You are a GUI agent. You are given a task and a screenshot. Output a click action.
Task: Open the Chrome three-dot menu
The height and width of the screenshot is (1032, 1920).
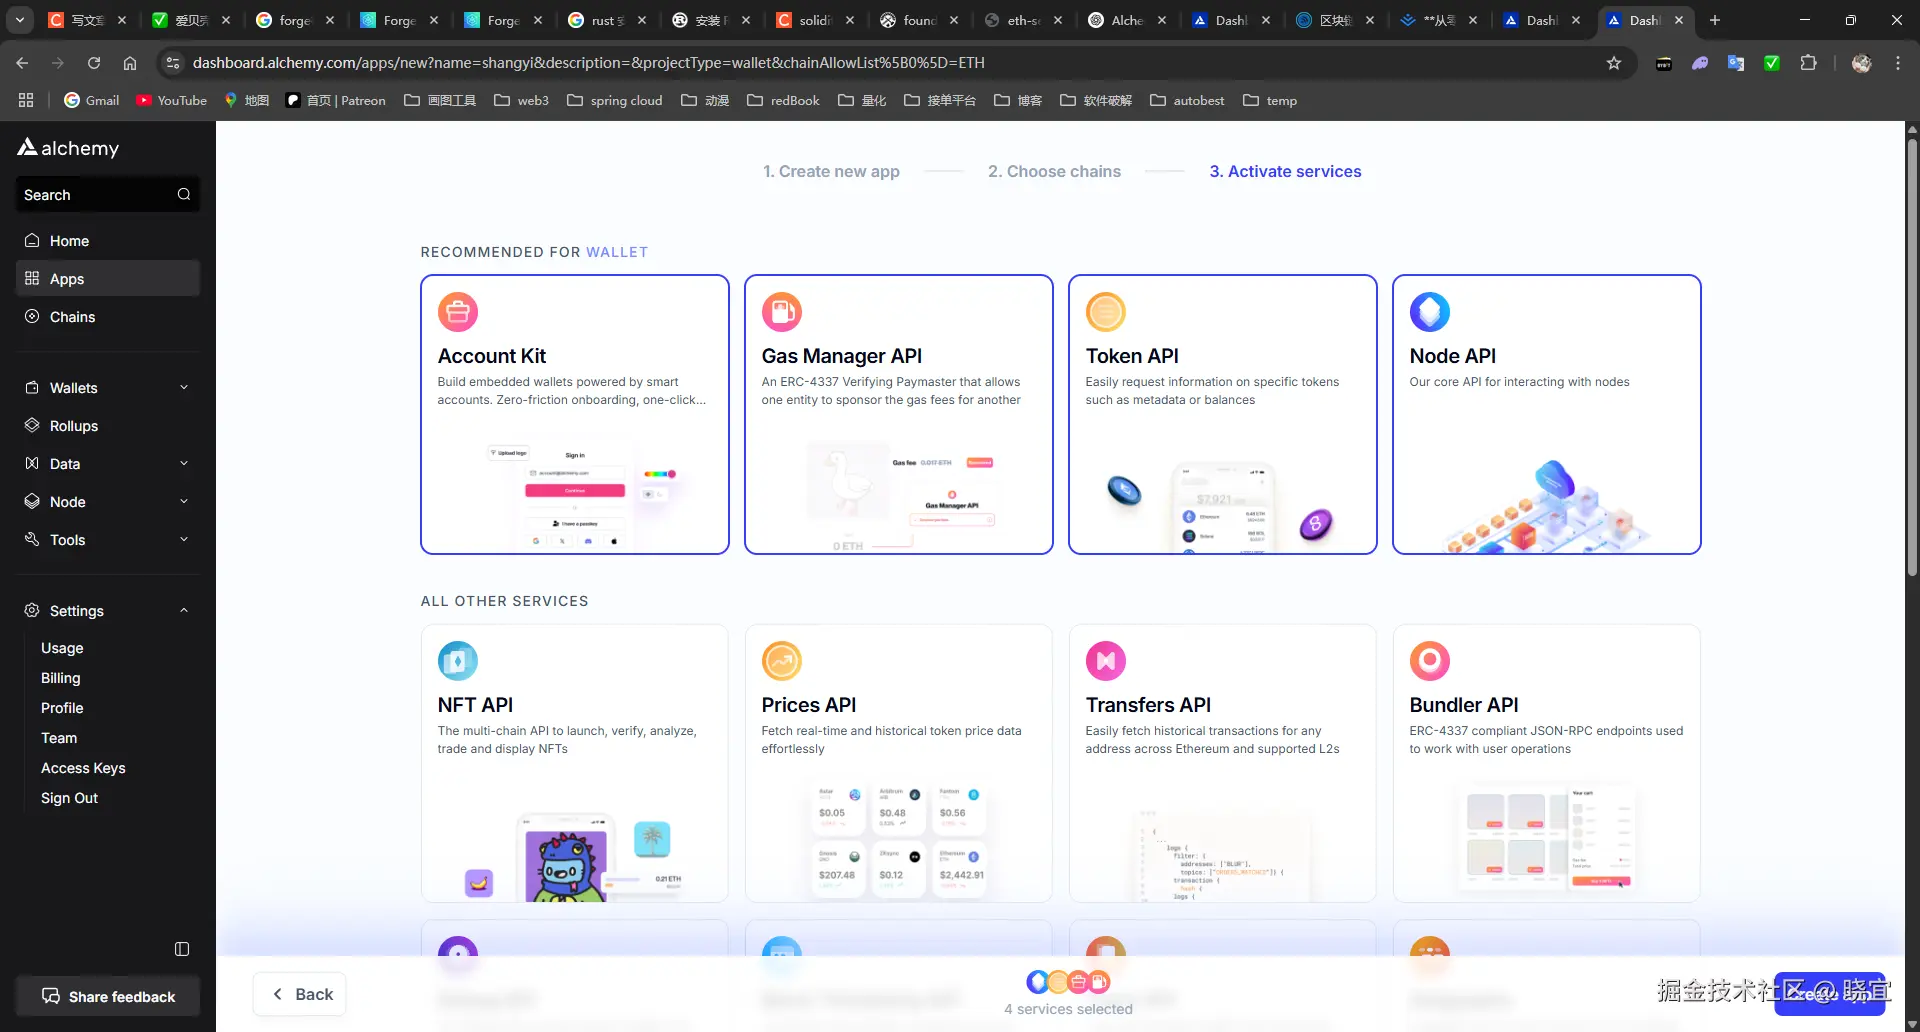[1898, 63]
